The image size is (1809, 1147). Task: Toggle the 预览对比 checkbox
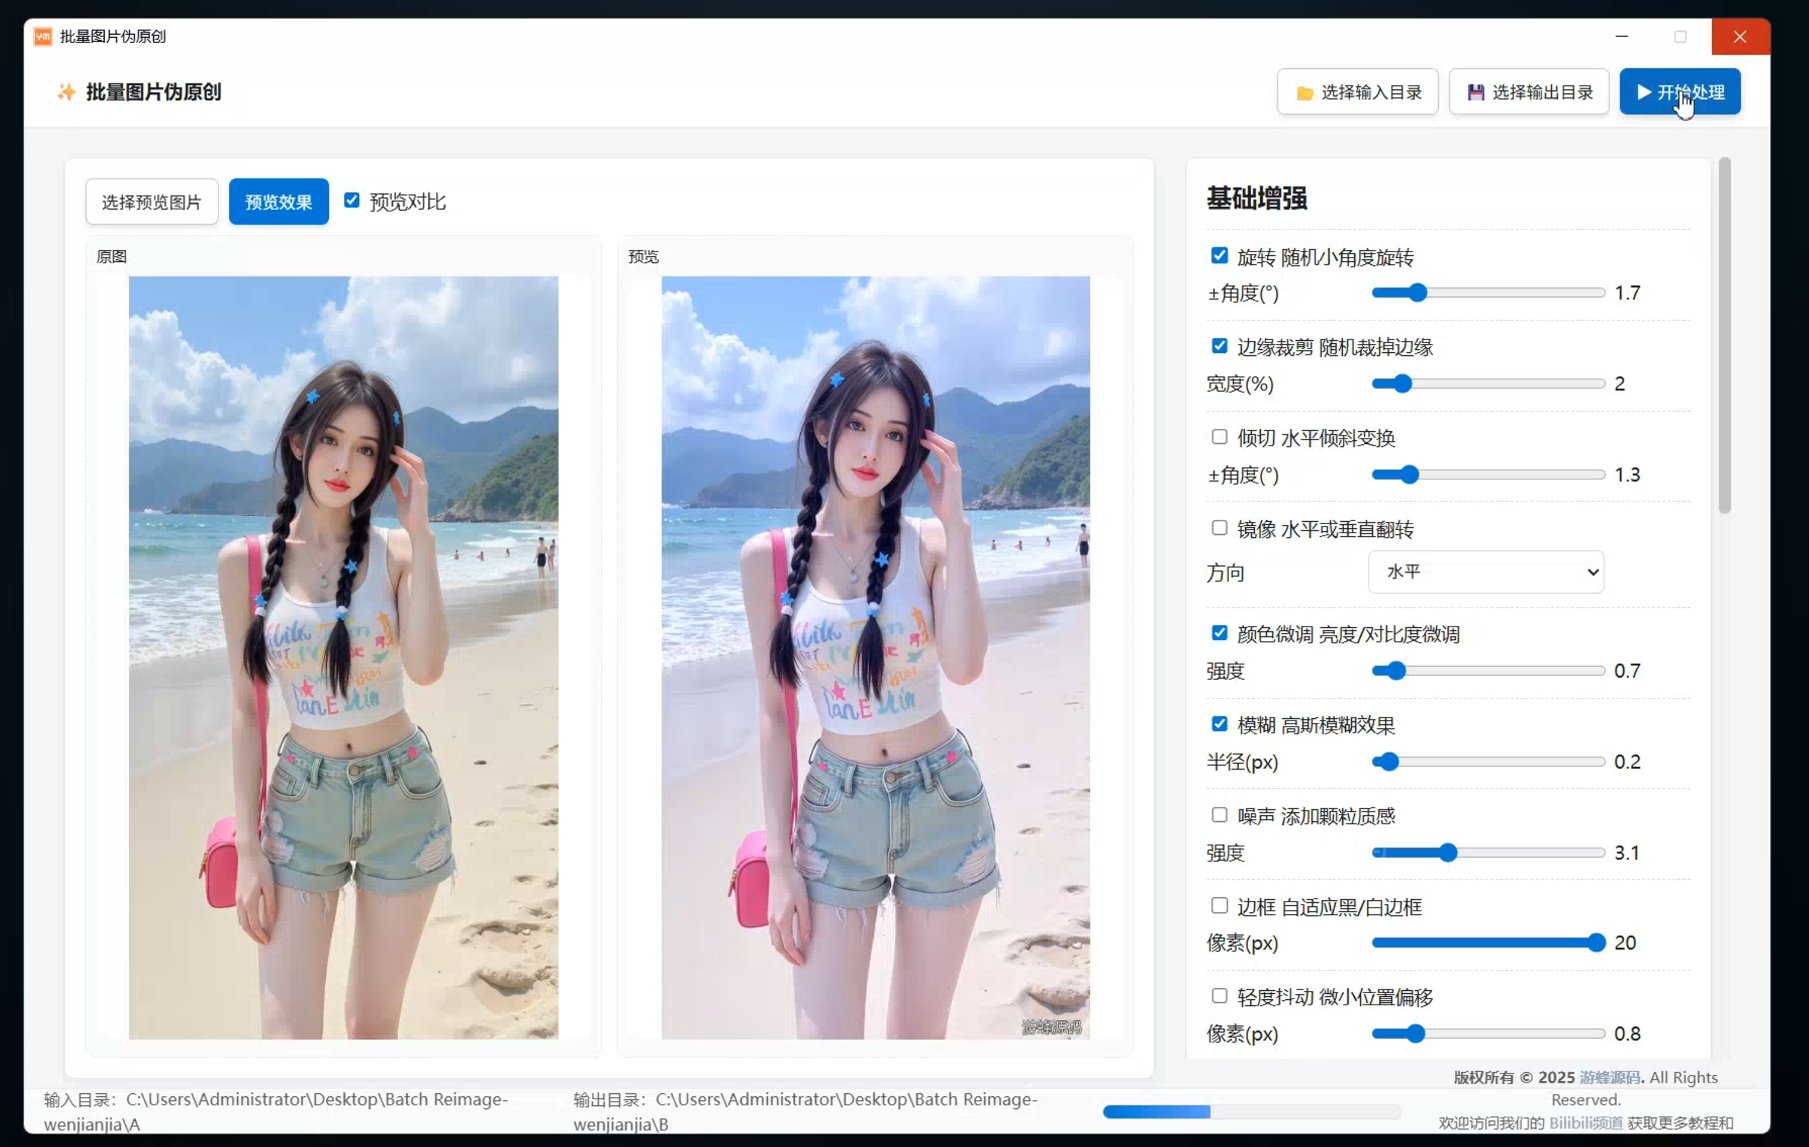(352, 200)
